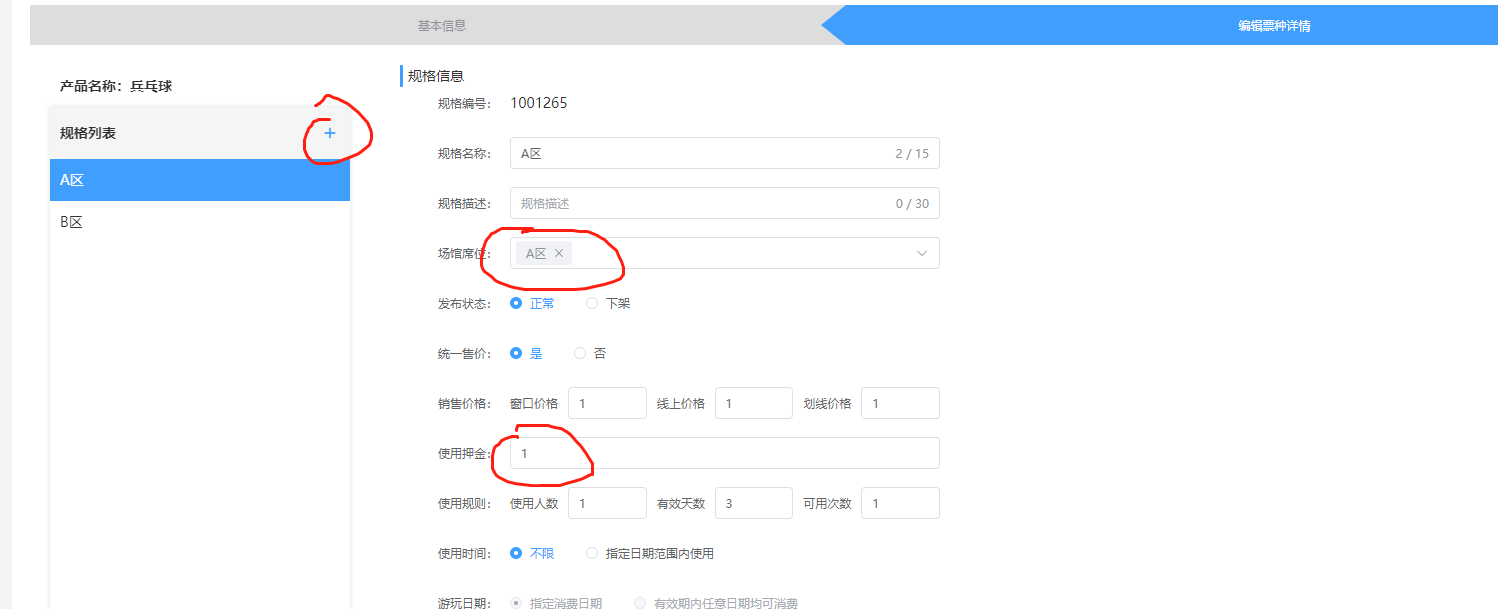Click the 有效天数 input box
This screenshot has height=609, width=1498.
tap(754, 503)
